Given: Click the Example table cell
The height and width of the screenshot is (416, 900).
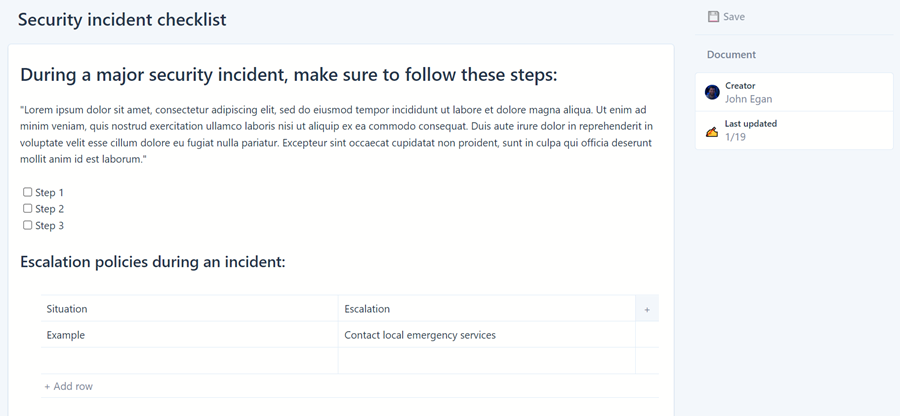Looking at the screenshot, I should (x=189, y=335).
